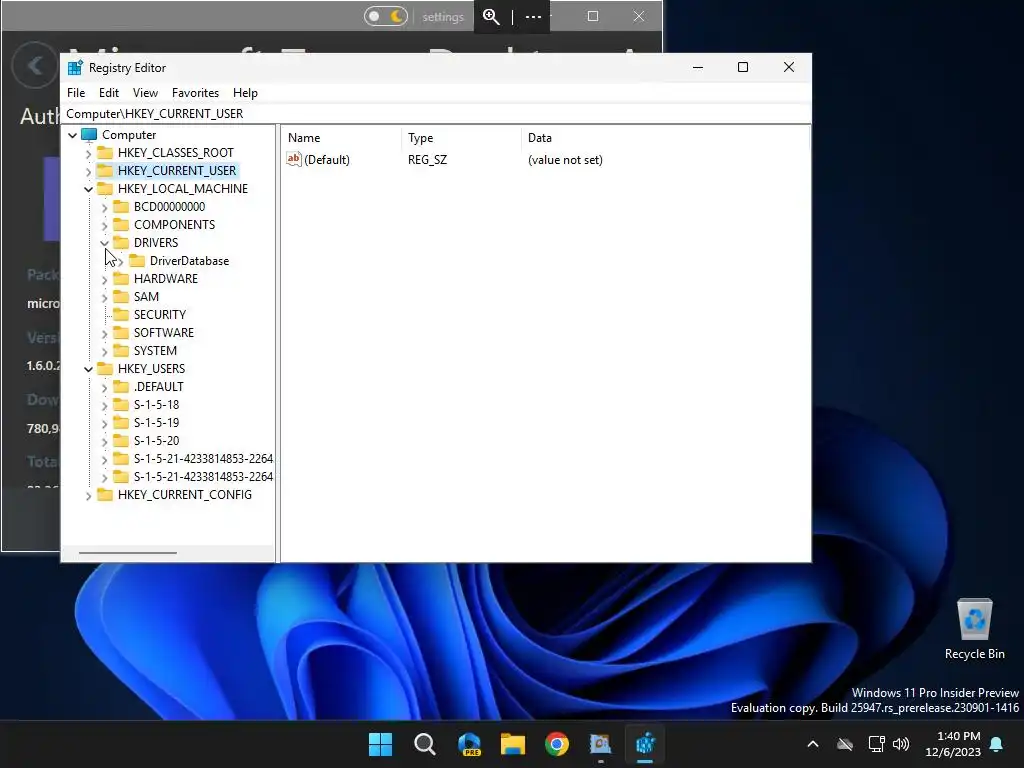Select the HKEY_USERS key
Viewport: 1024px width, 768px height.
click(152, 368)
